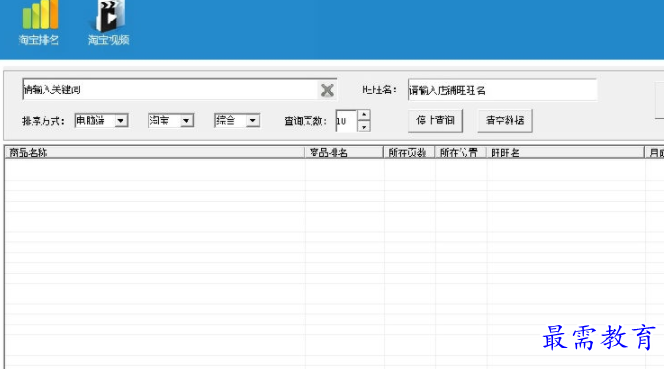This screenshot has width=664, height=369.
Task: Sort by 商品名称 column header
Action: [x=155, y=153]
